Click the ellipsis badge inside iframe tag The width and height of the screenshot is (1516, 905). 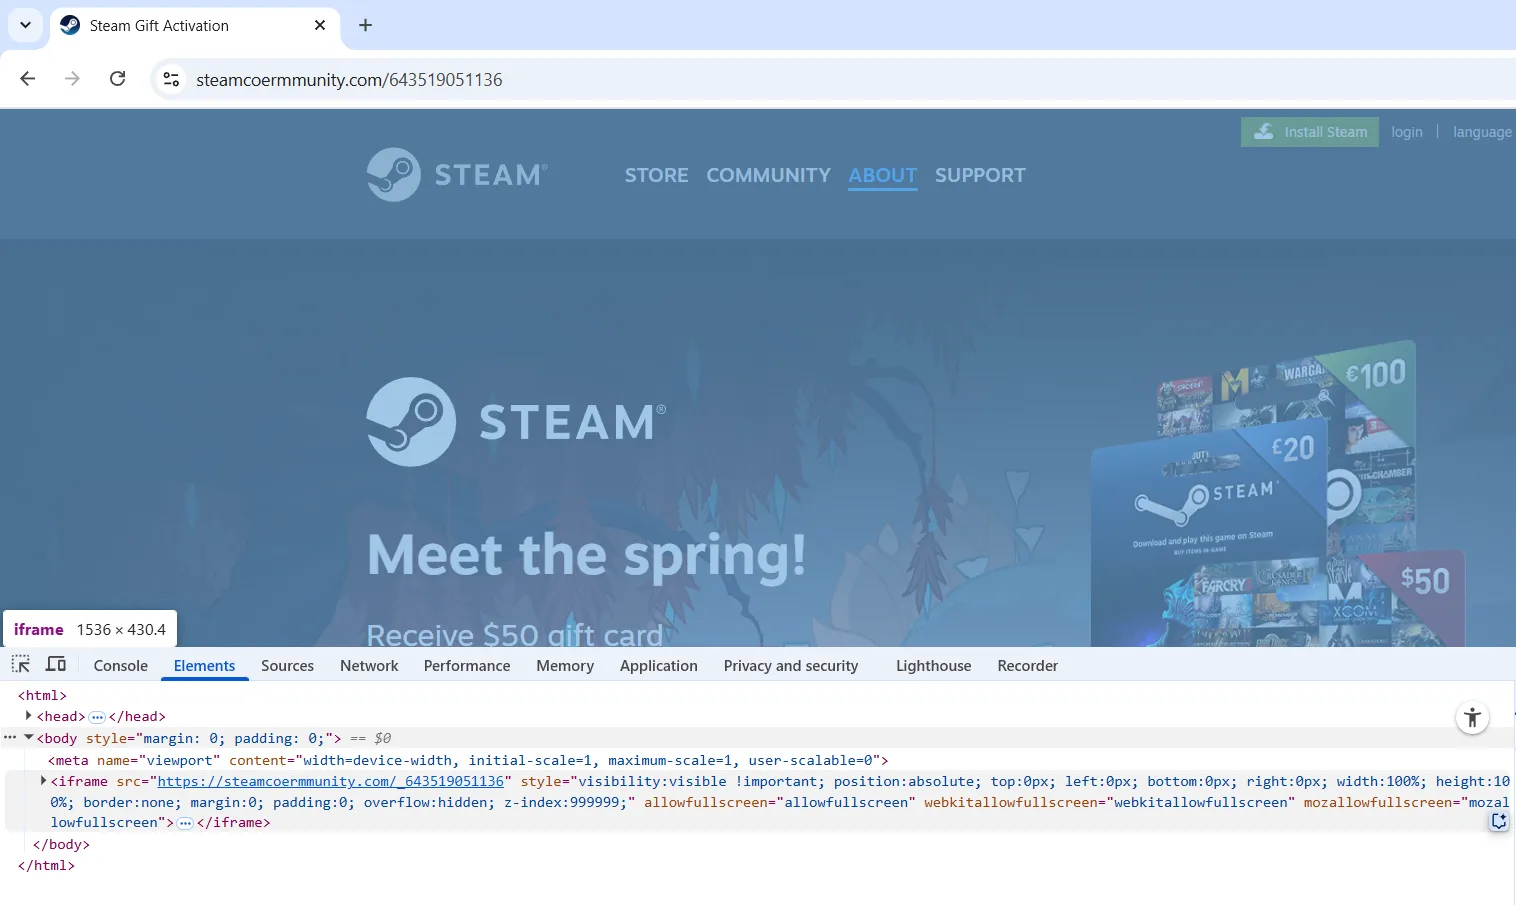185,823
